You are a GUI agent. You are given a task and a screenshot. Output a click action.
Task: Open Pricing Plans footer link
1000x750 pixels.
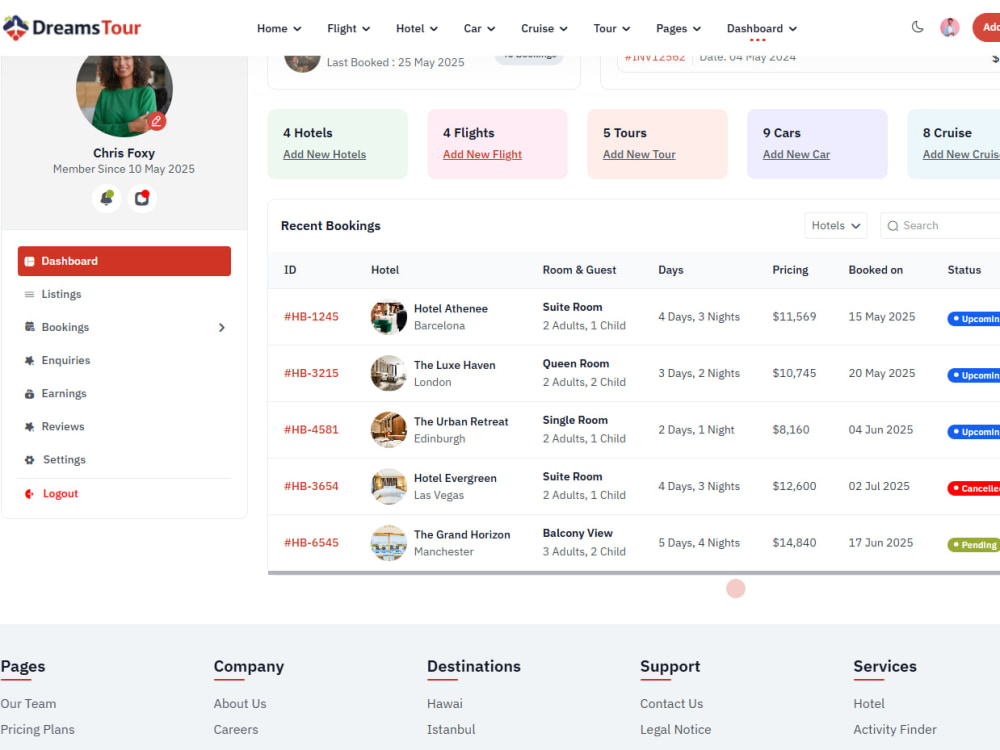pos(37,730)
